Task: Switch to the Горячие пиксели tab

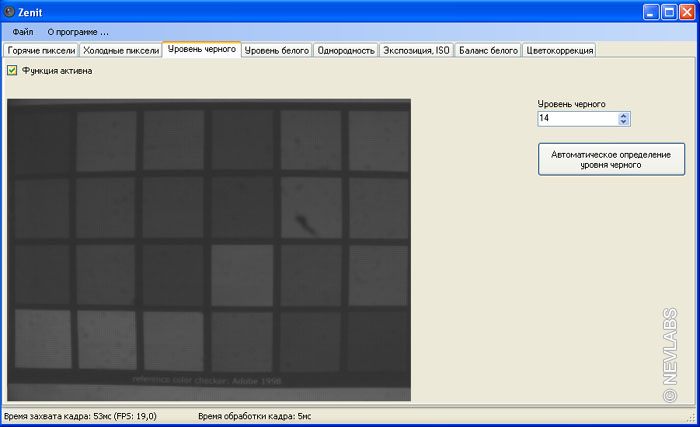Action: pyautogui.click(x=41, y=50)
